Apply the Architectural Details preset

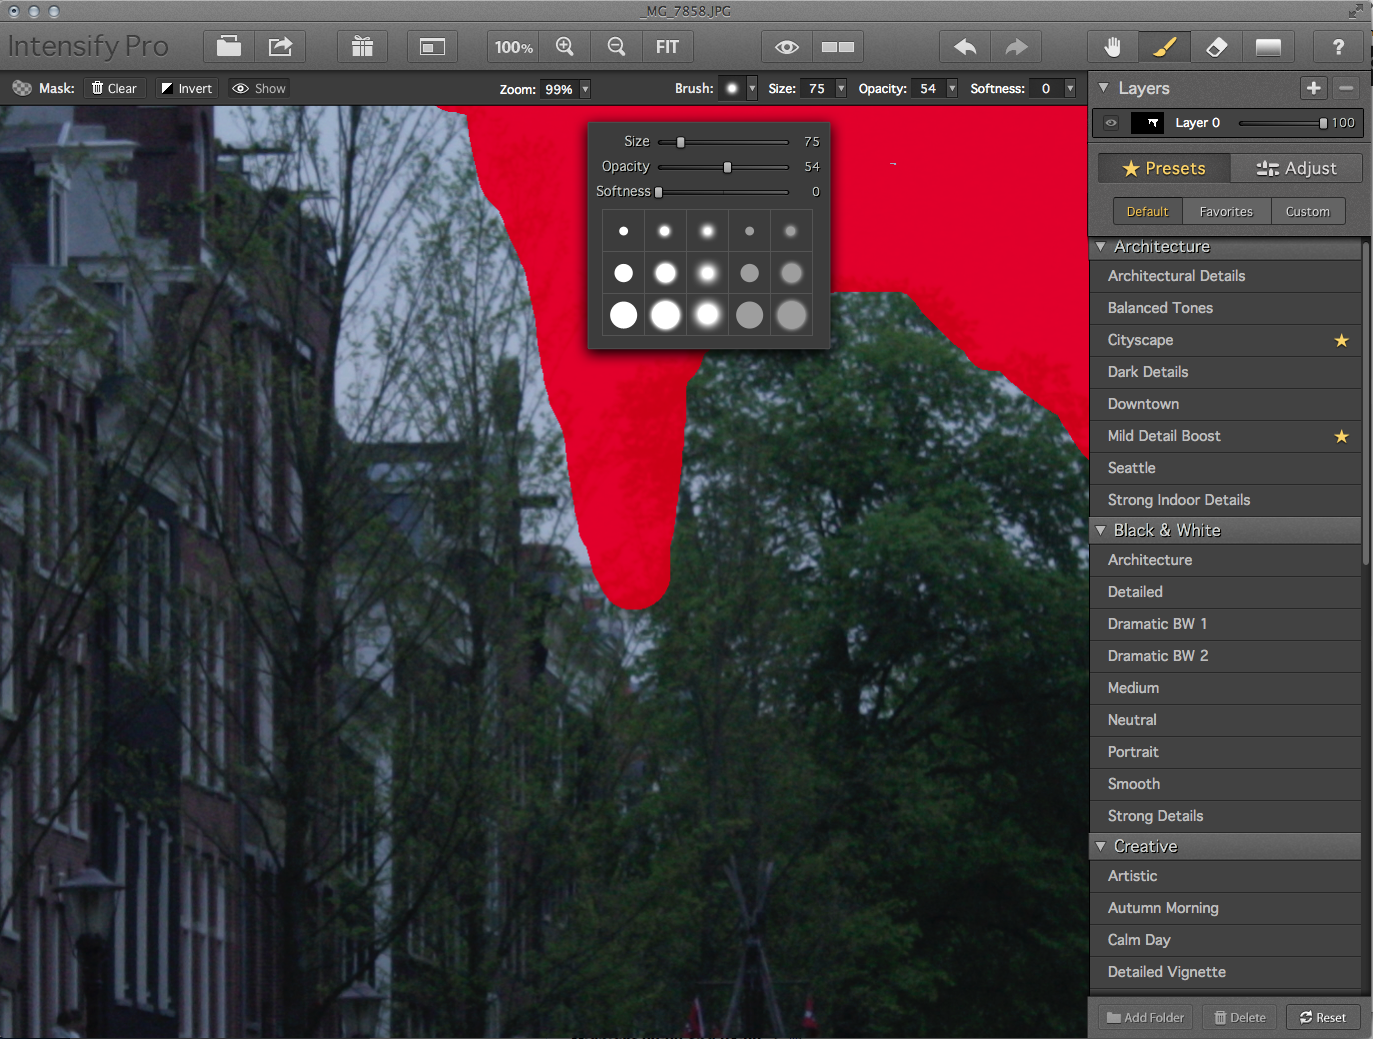[1225, 276]
